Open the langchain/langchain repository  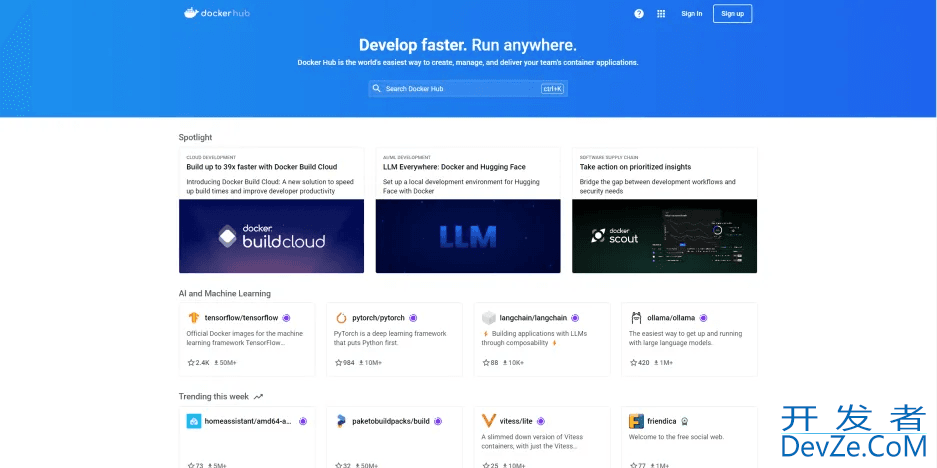tap(533, 318)
